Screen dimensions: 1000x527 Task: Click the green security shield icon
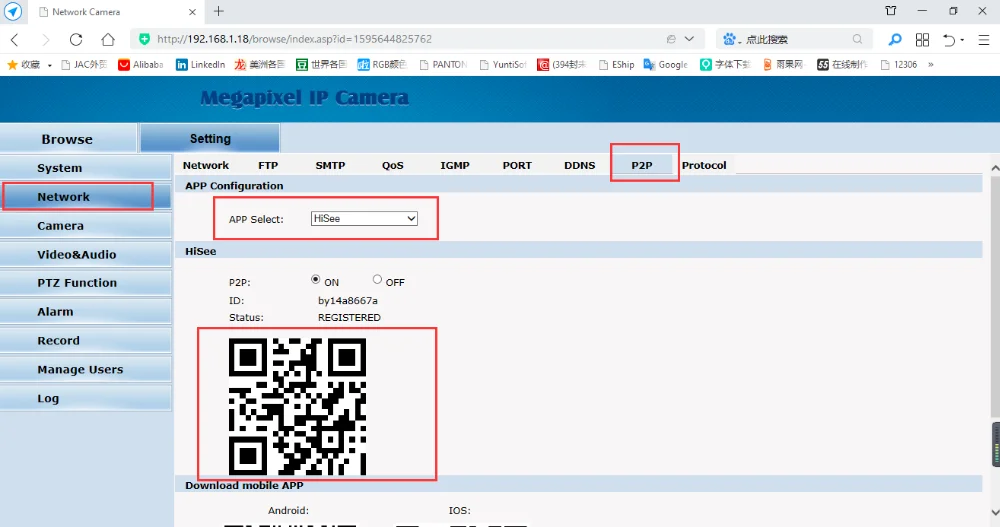145,39
